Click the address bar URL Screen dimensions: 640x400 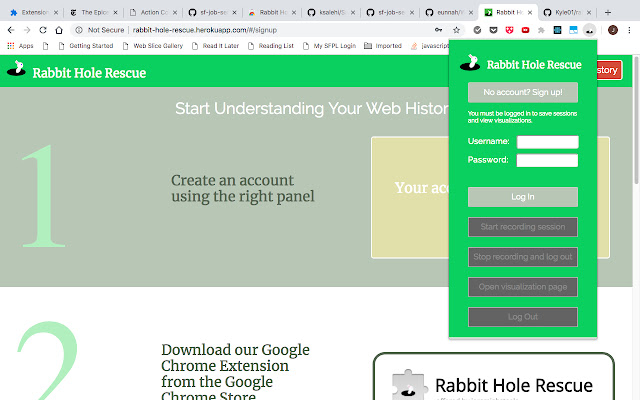pos(204,30)
